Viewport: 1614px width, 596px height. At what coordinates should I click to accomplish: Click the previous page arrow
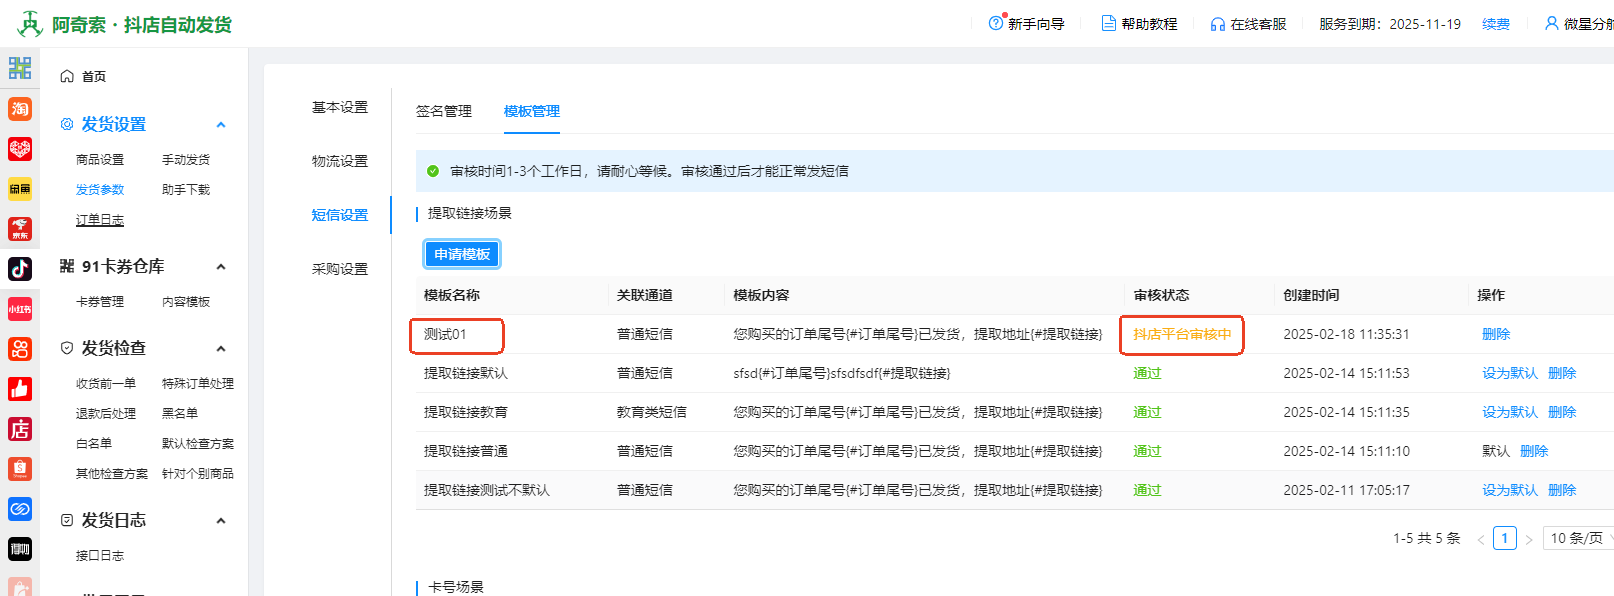pos(1481,539)
